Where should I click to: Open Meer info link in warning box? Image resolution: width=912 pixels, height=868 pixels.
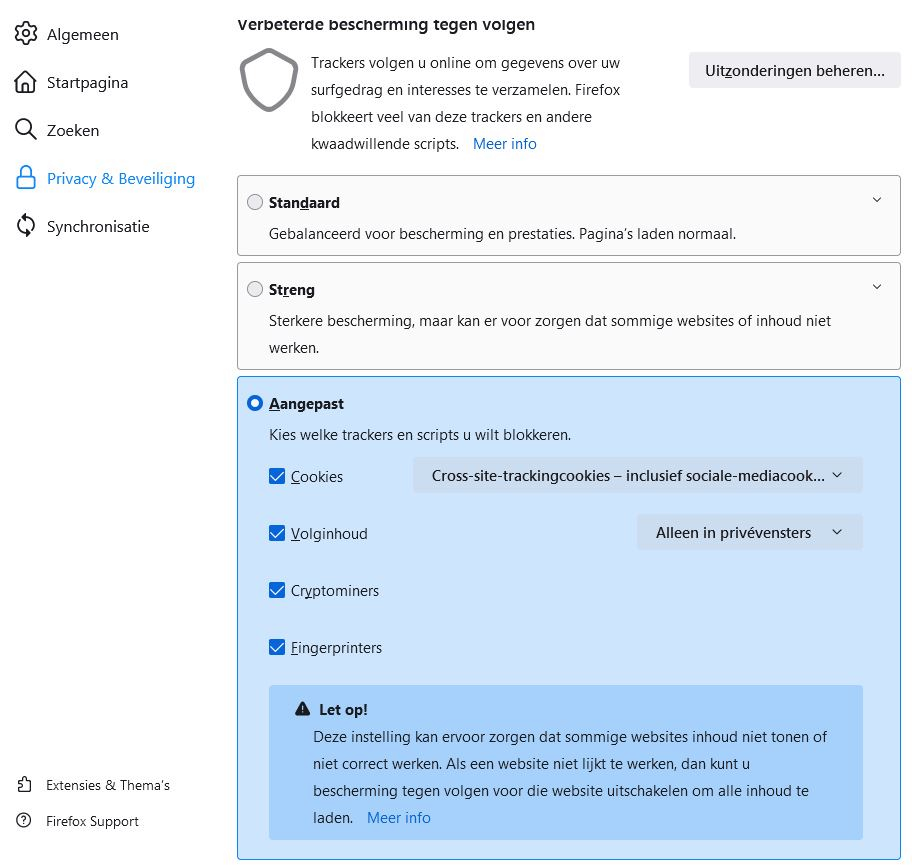tap(398, 817)
